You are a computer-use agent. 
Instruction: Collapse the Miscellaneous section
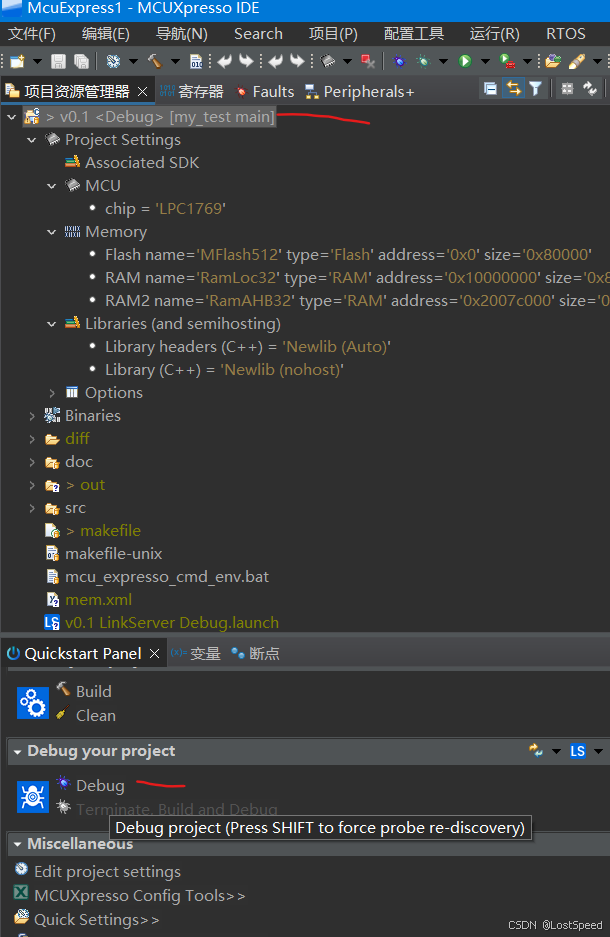[x=17, y=844]
